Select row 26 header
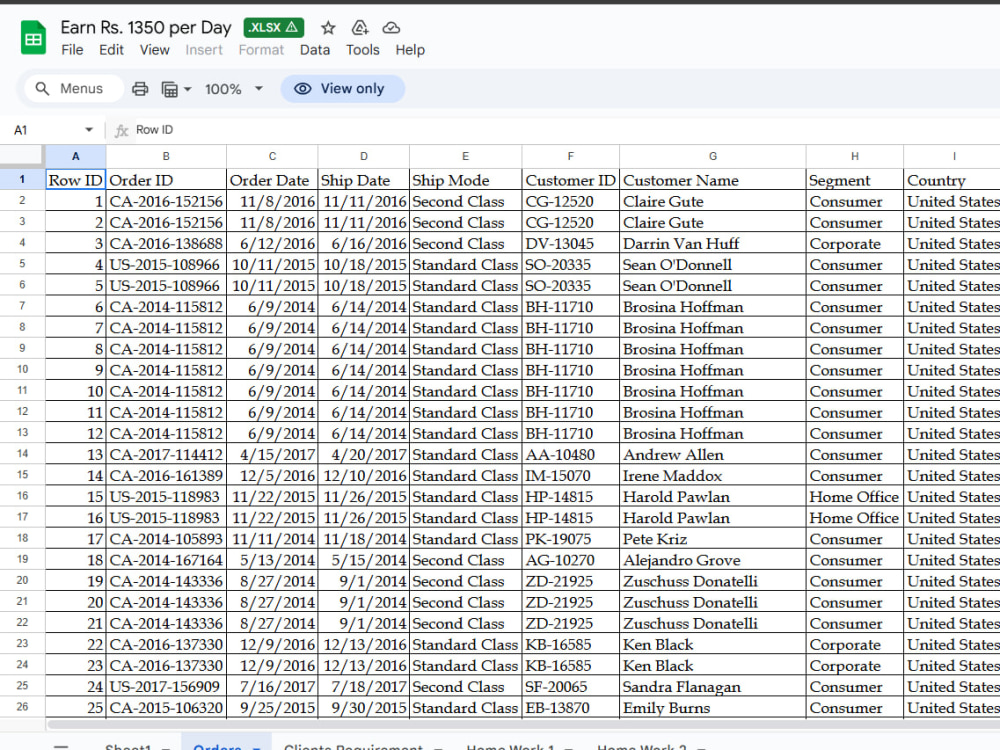Screen dimensions: 1000x750 22,707
